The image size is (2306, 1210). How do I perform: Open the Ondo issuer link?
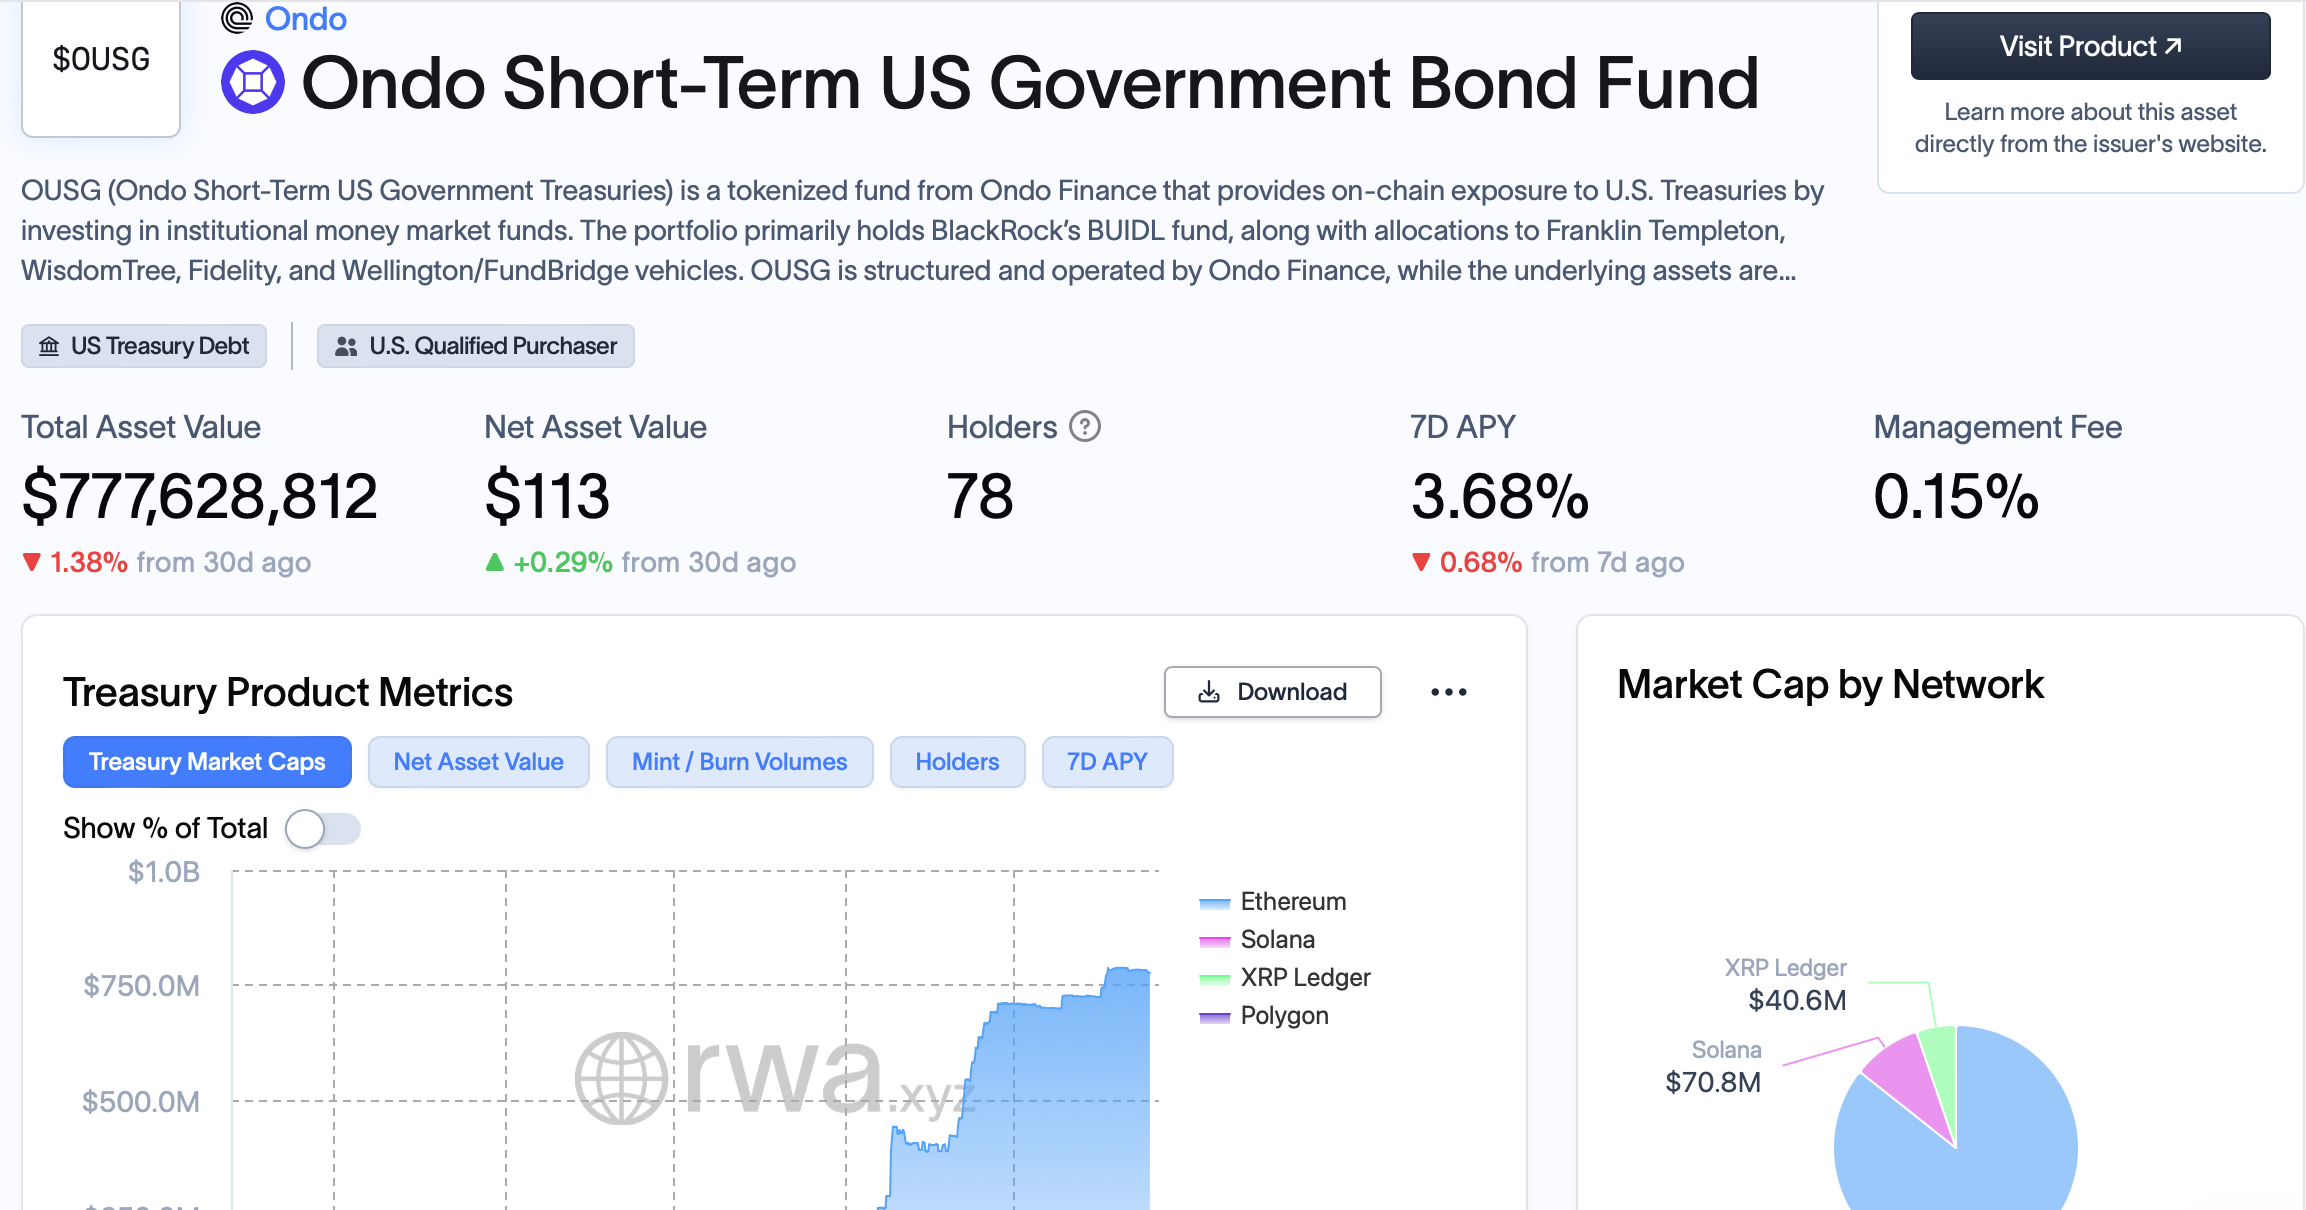[x=305, y=18]
